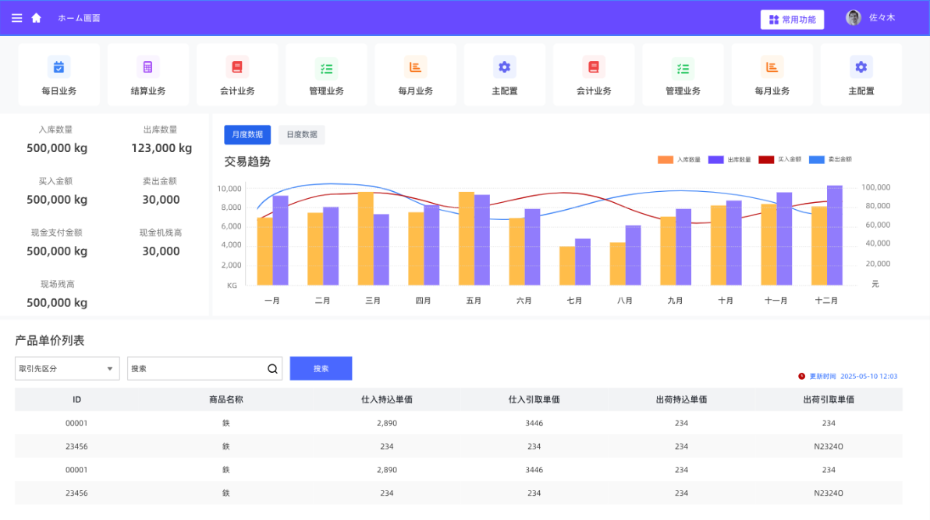
Task: Switch to 日度数据 tab
Action: click(301, 134)
